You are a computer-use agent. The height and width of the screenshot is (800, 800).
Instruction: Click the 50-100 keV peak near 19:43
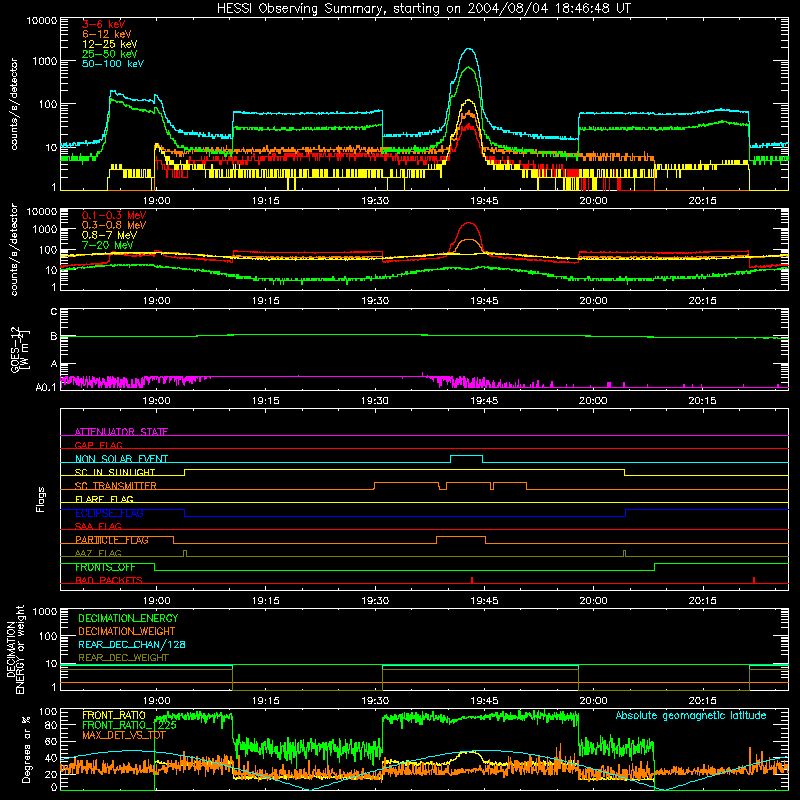[469, 49]
